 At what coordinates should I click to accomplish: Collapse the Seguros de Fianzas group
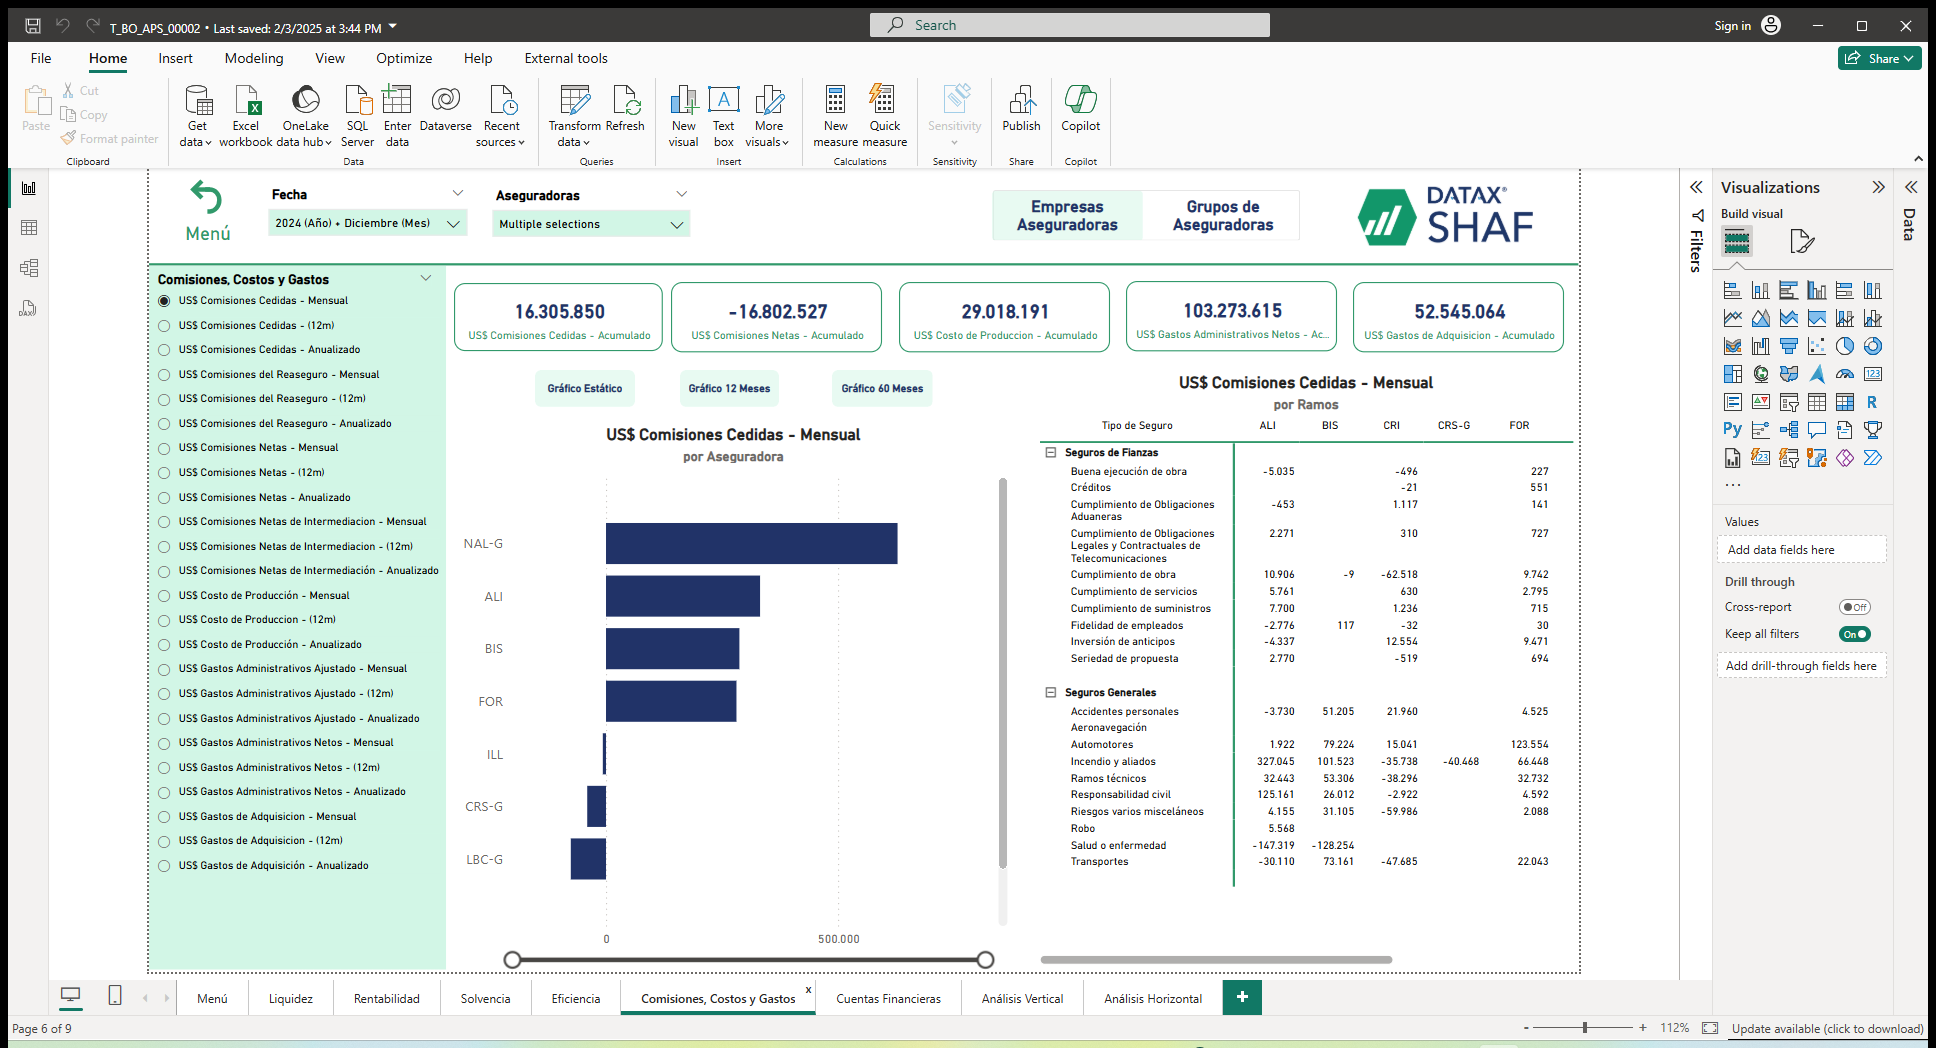[1050, 452]
